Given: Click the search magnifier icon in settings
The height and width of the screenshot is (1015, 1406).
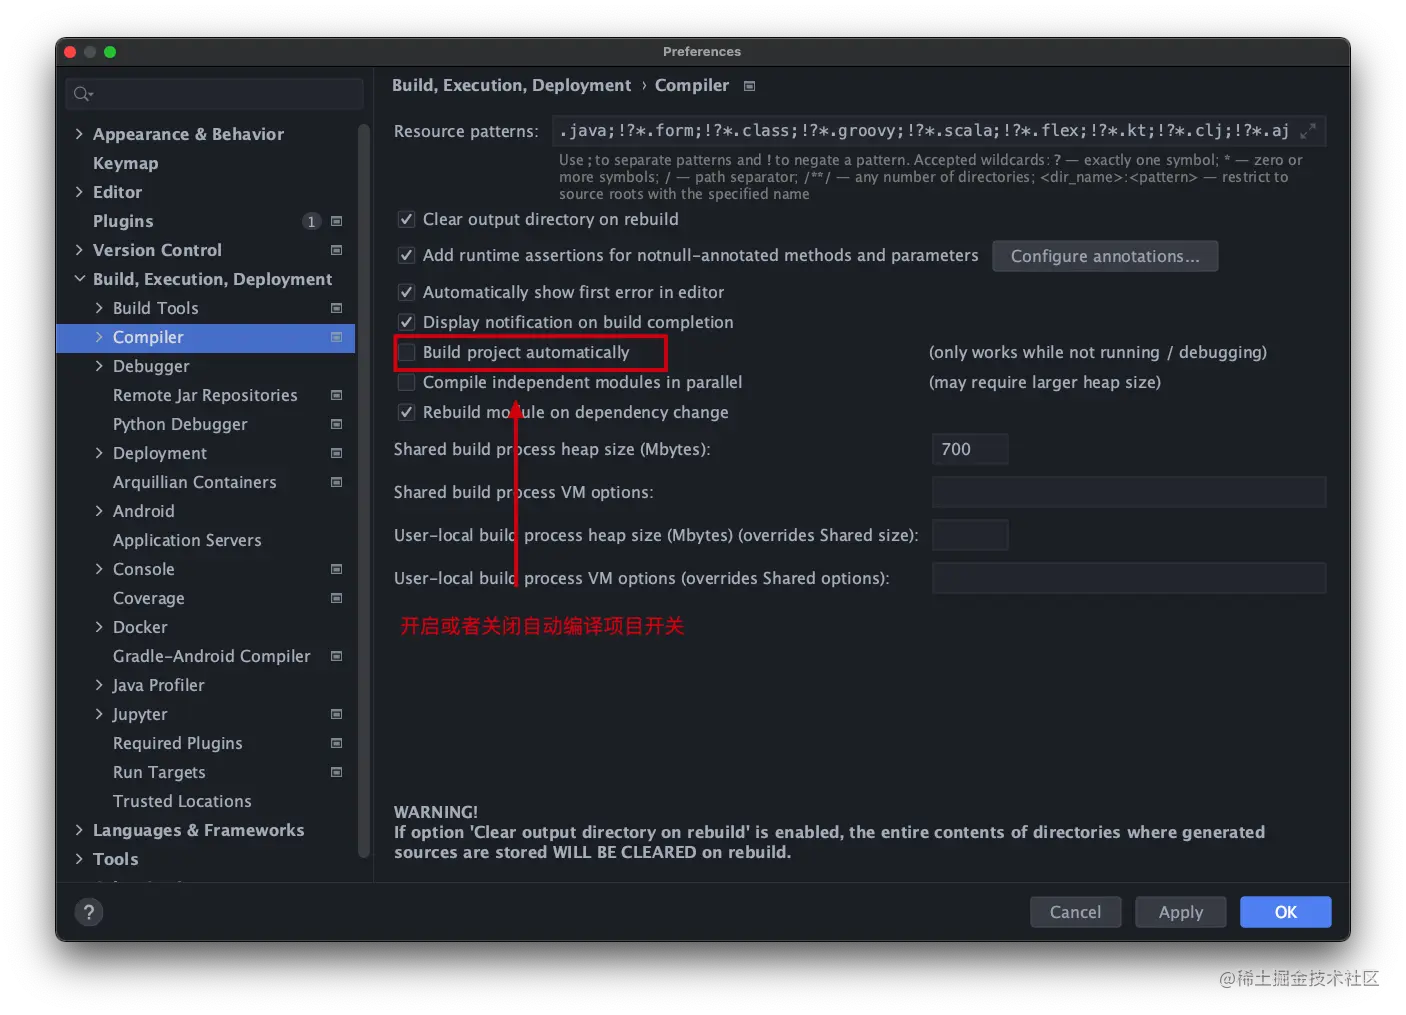Looking at the screenshot, I should [x=82, y=94].
